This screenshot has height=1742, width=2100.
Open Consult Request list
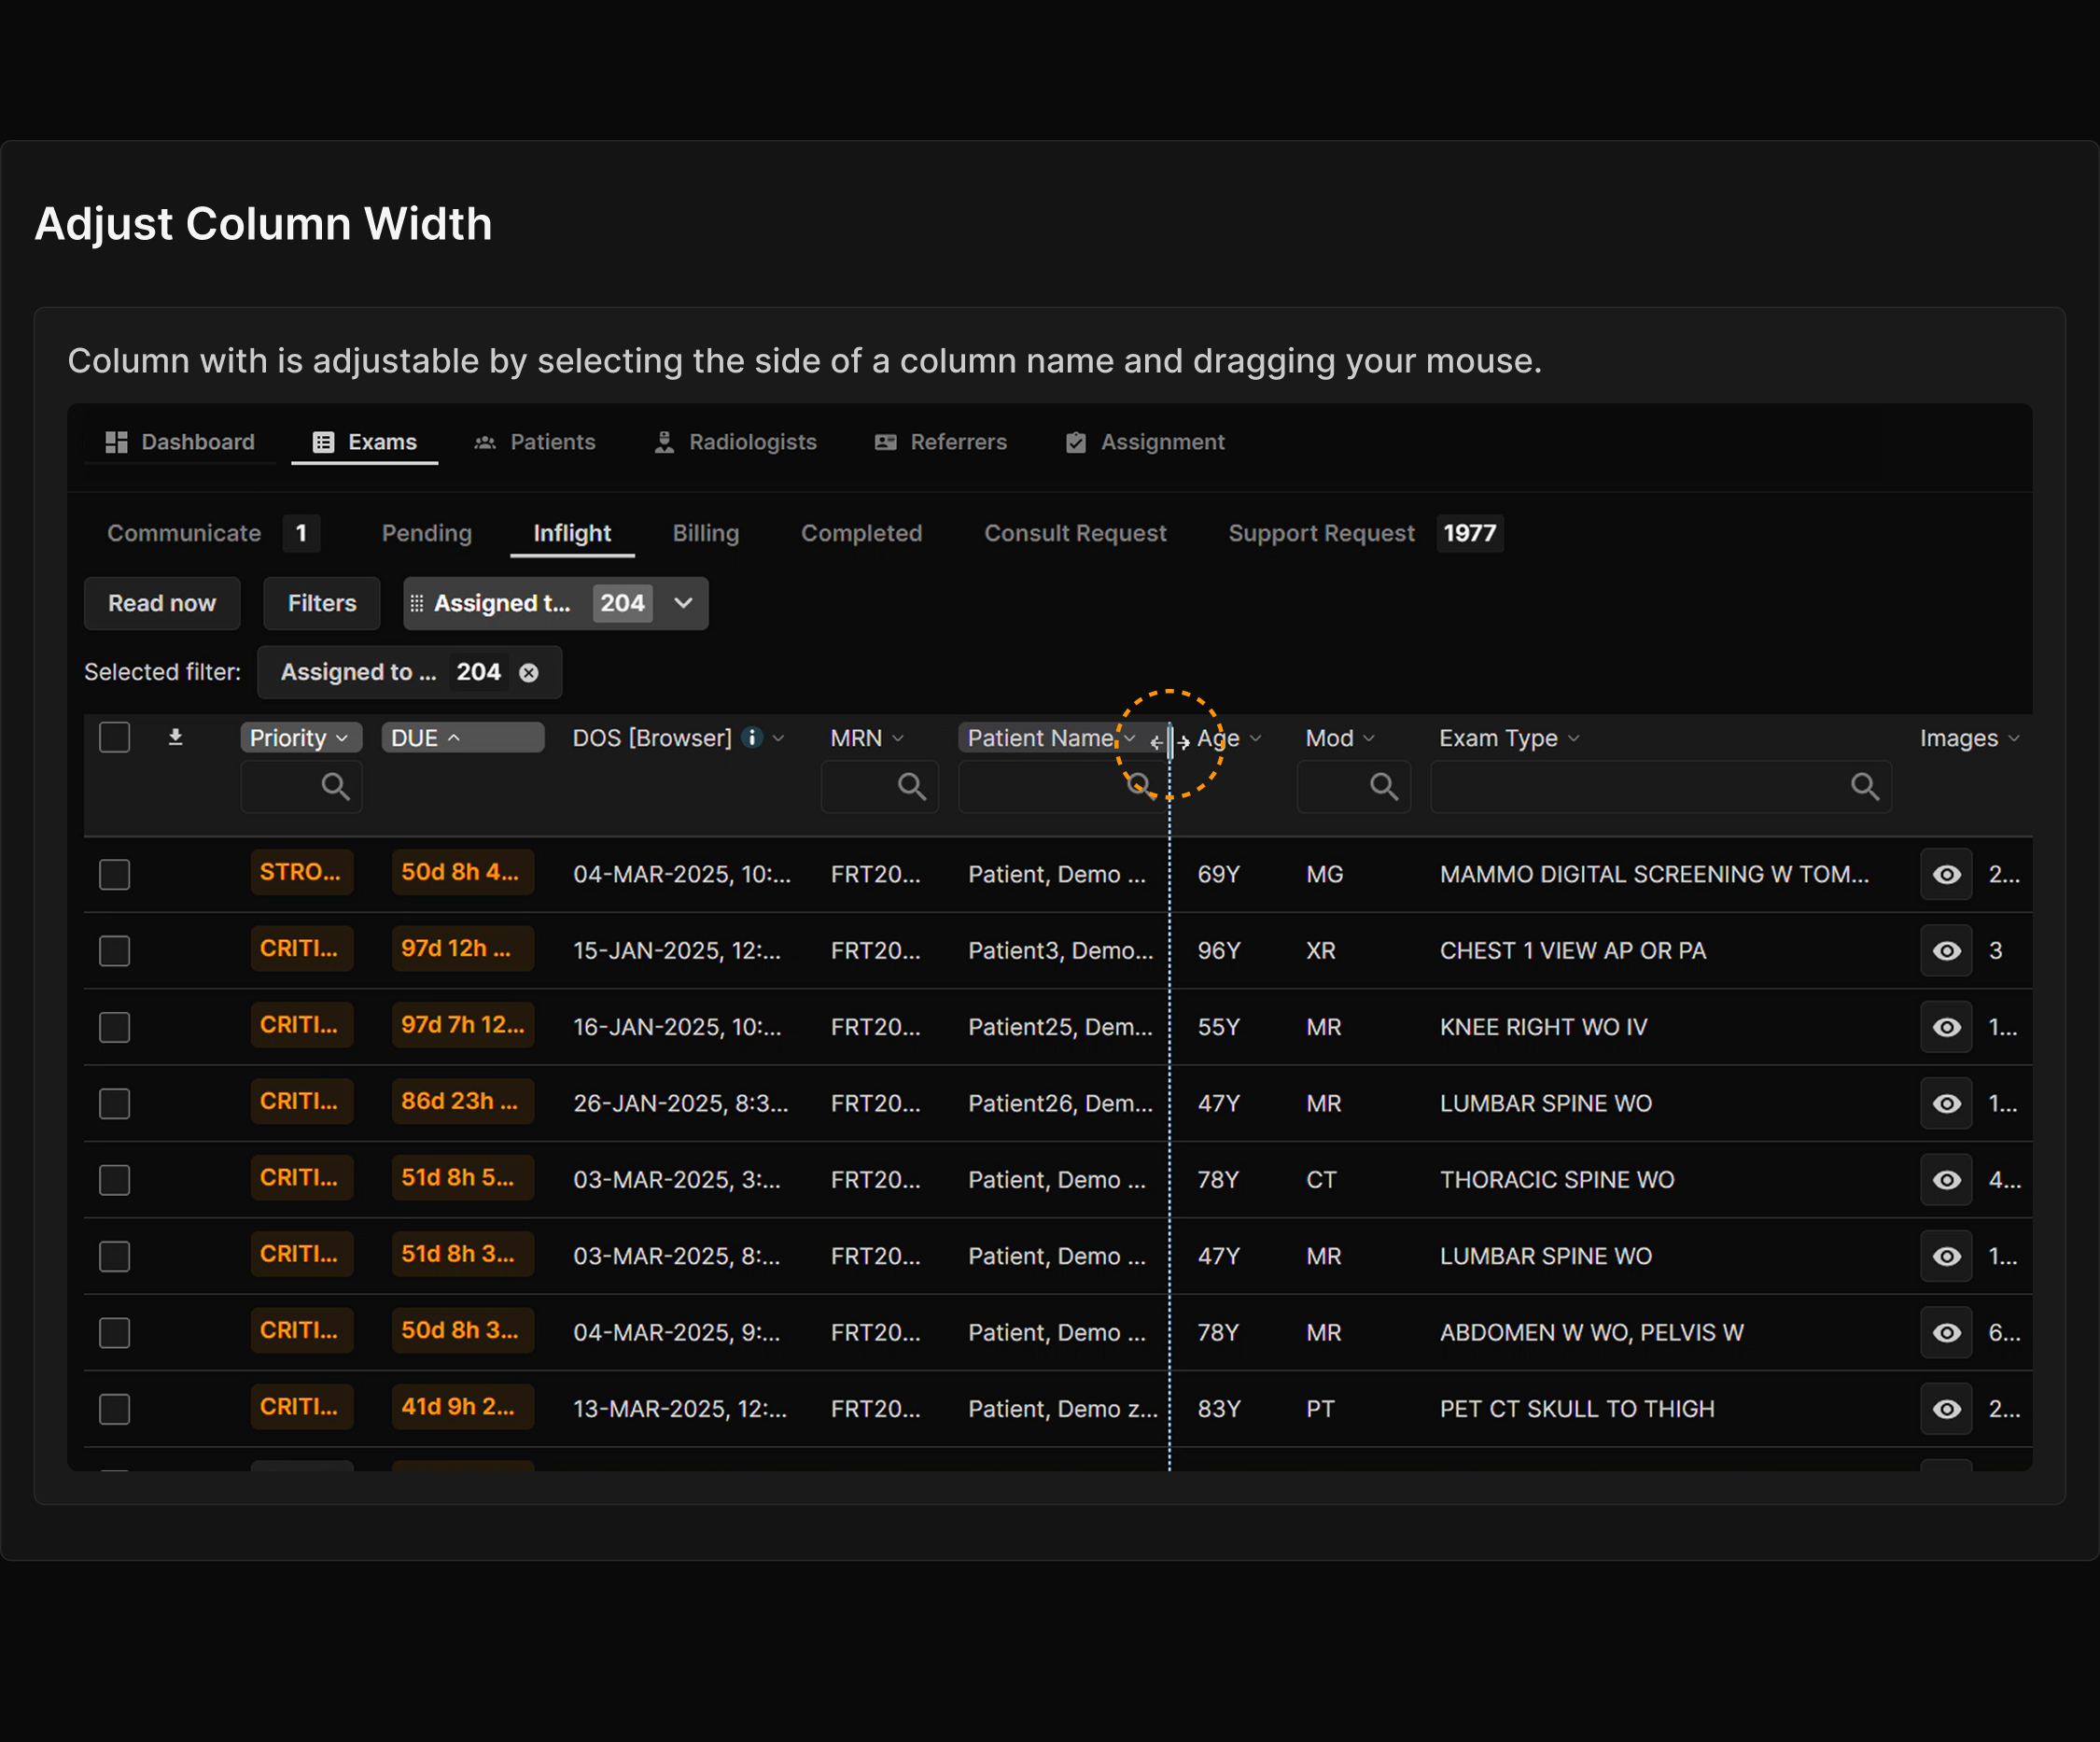click(1076, 533)
